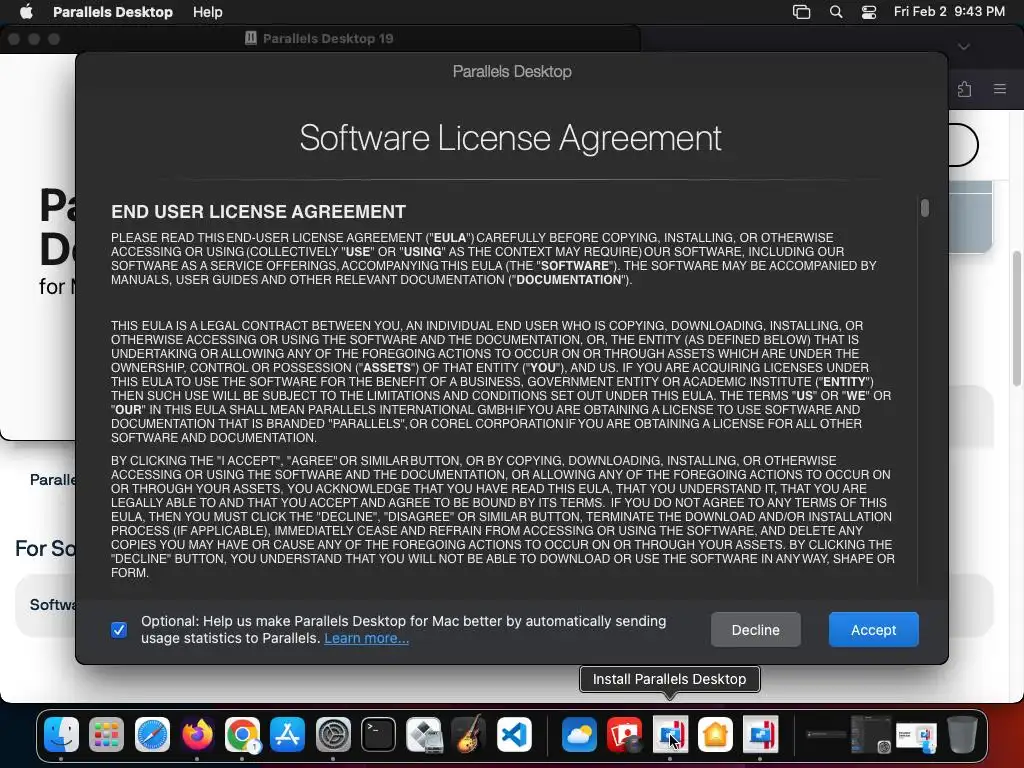Viewport: 1024px width, 768px height.
Task: Open Google Chrome from the dock
Action: point(242,735)
